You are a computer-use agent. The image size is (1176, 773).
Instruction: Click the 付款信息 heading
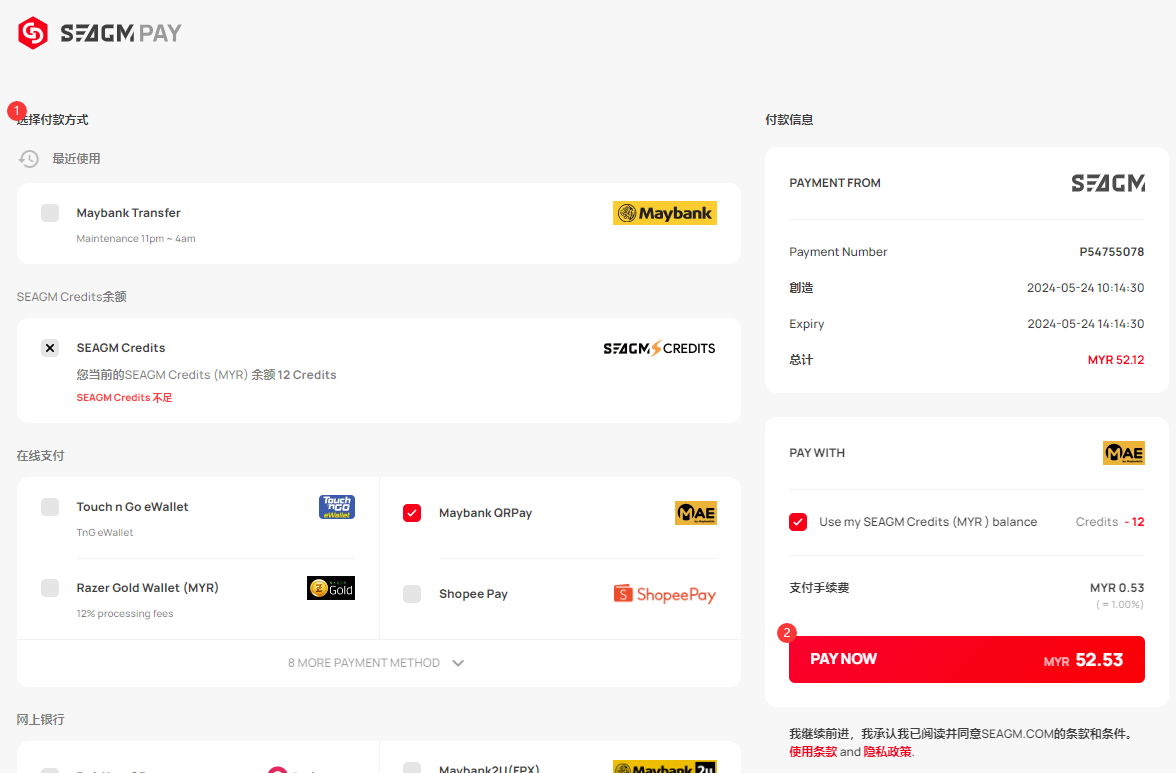[789, 120]
